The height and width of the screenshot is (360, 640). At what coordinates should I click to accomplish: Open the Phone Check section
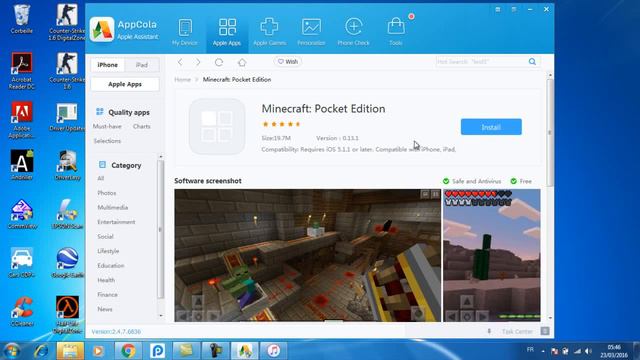click(353, 32)
